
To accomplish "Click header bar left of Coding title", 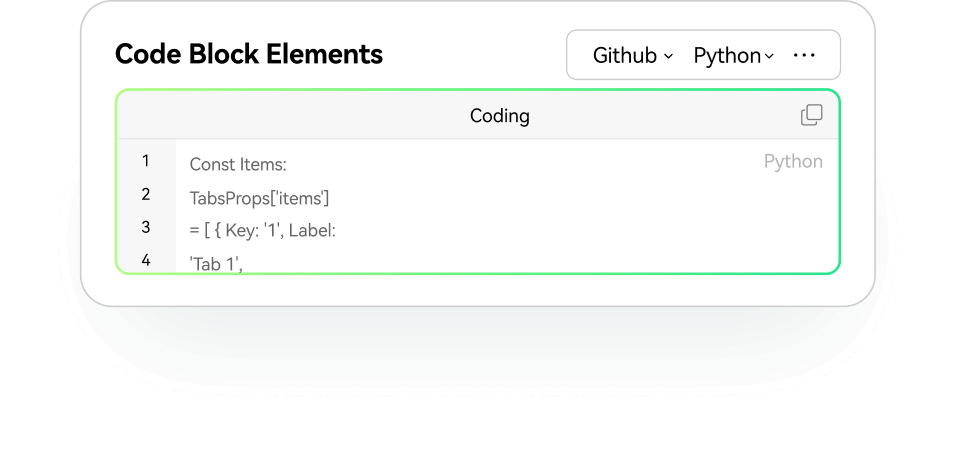I will point(300,116).
